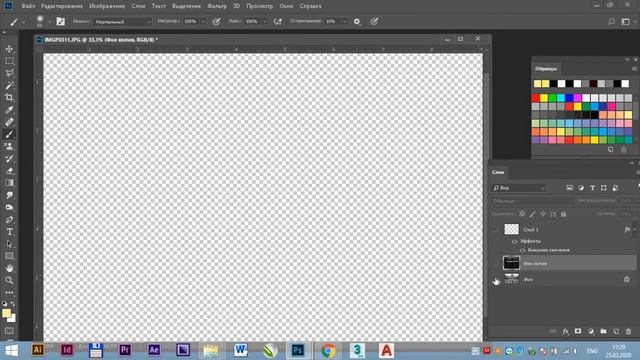Toggle type layer filter
The height and width of the screenshot is (360, 640).
point(592,188)
